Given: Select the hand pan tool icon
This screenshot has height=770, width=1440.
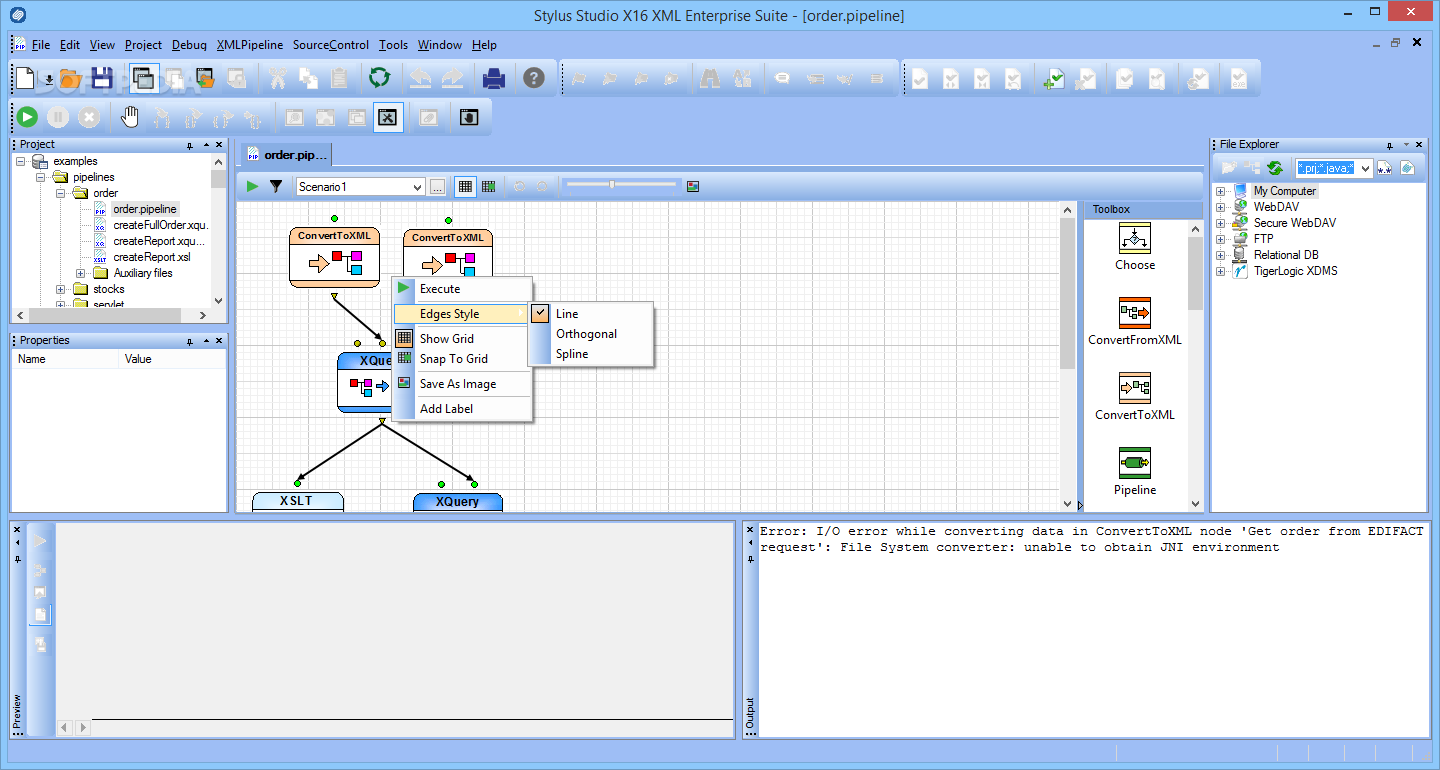Looking at the screenshot, I should [130, 117].
